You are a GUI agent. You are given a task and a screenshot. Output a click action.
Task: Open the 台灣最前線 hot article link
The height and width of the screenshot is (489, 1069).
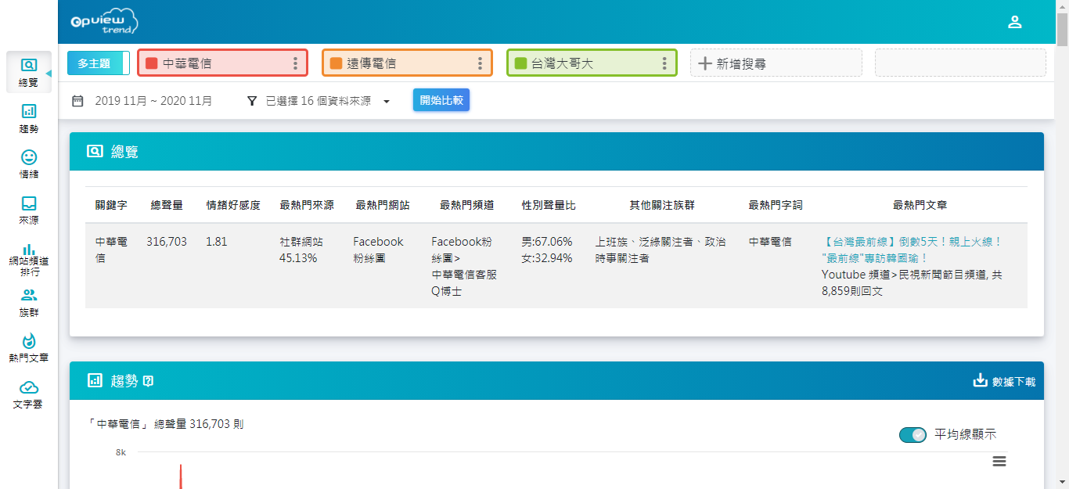914,250
